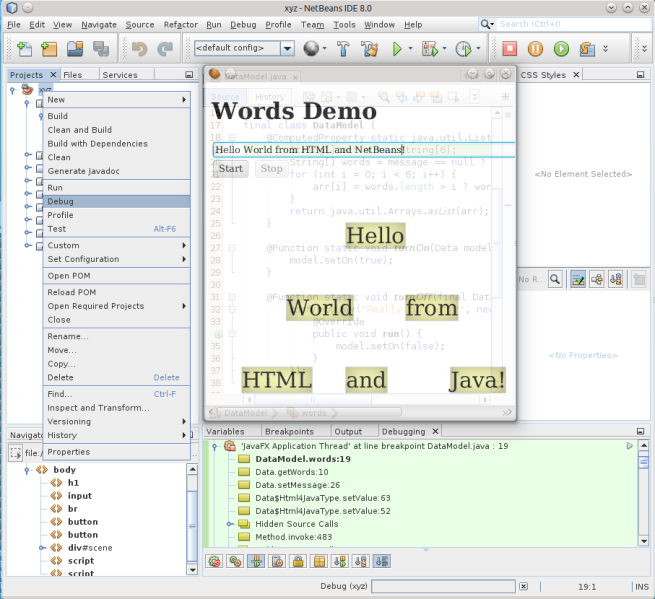Open the Tools menu

[x=344, y=25]
